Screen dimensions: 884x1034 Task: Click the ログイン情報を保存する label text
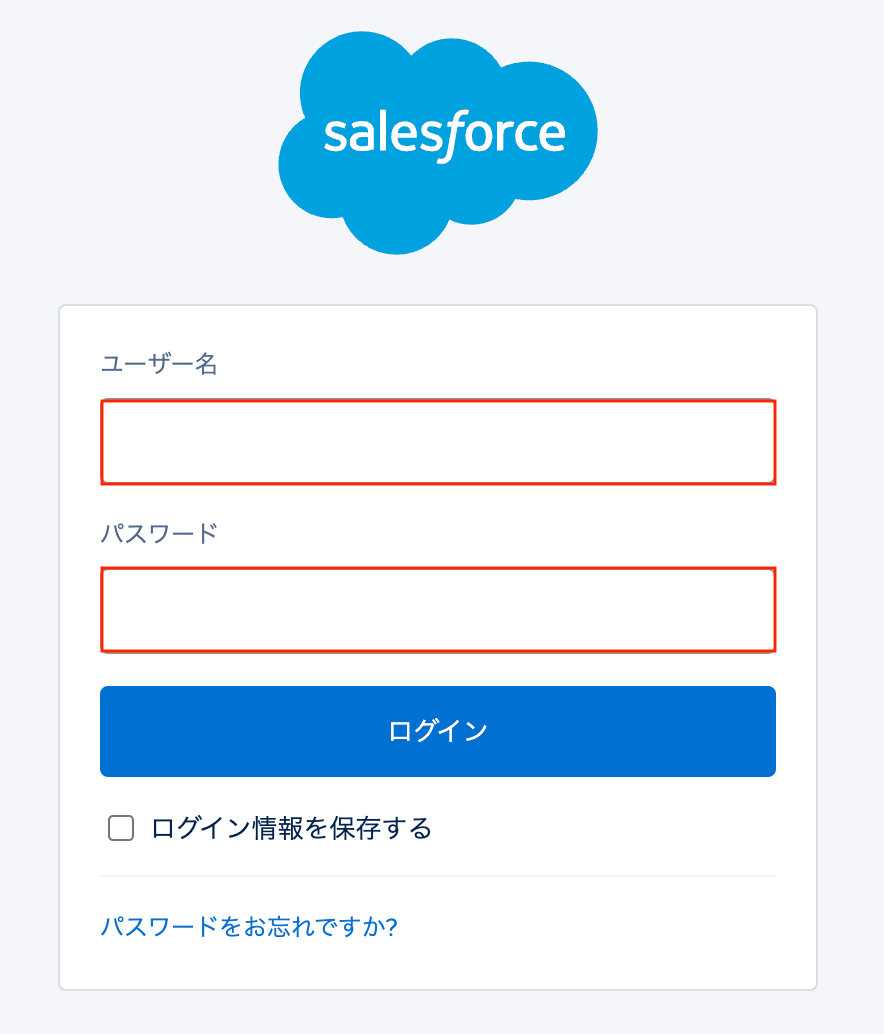click(x=291, y=828)
